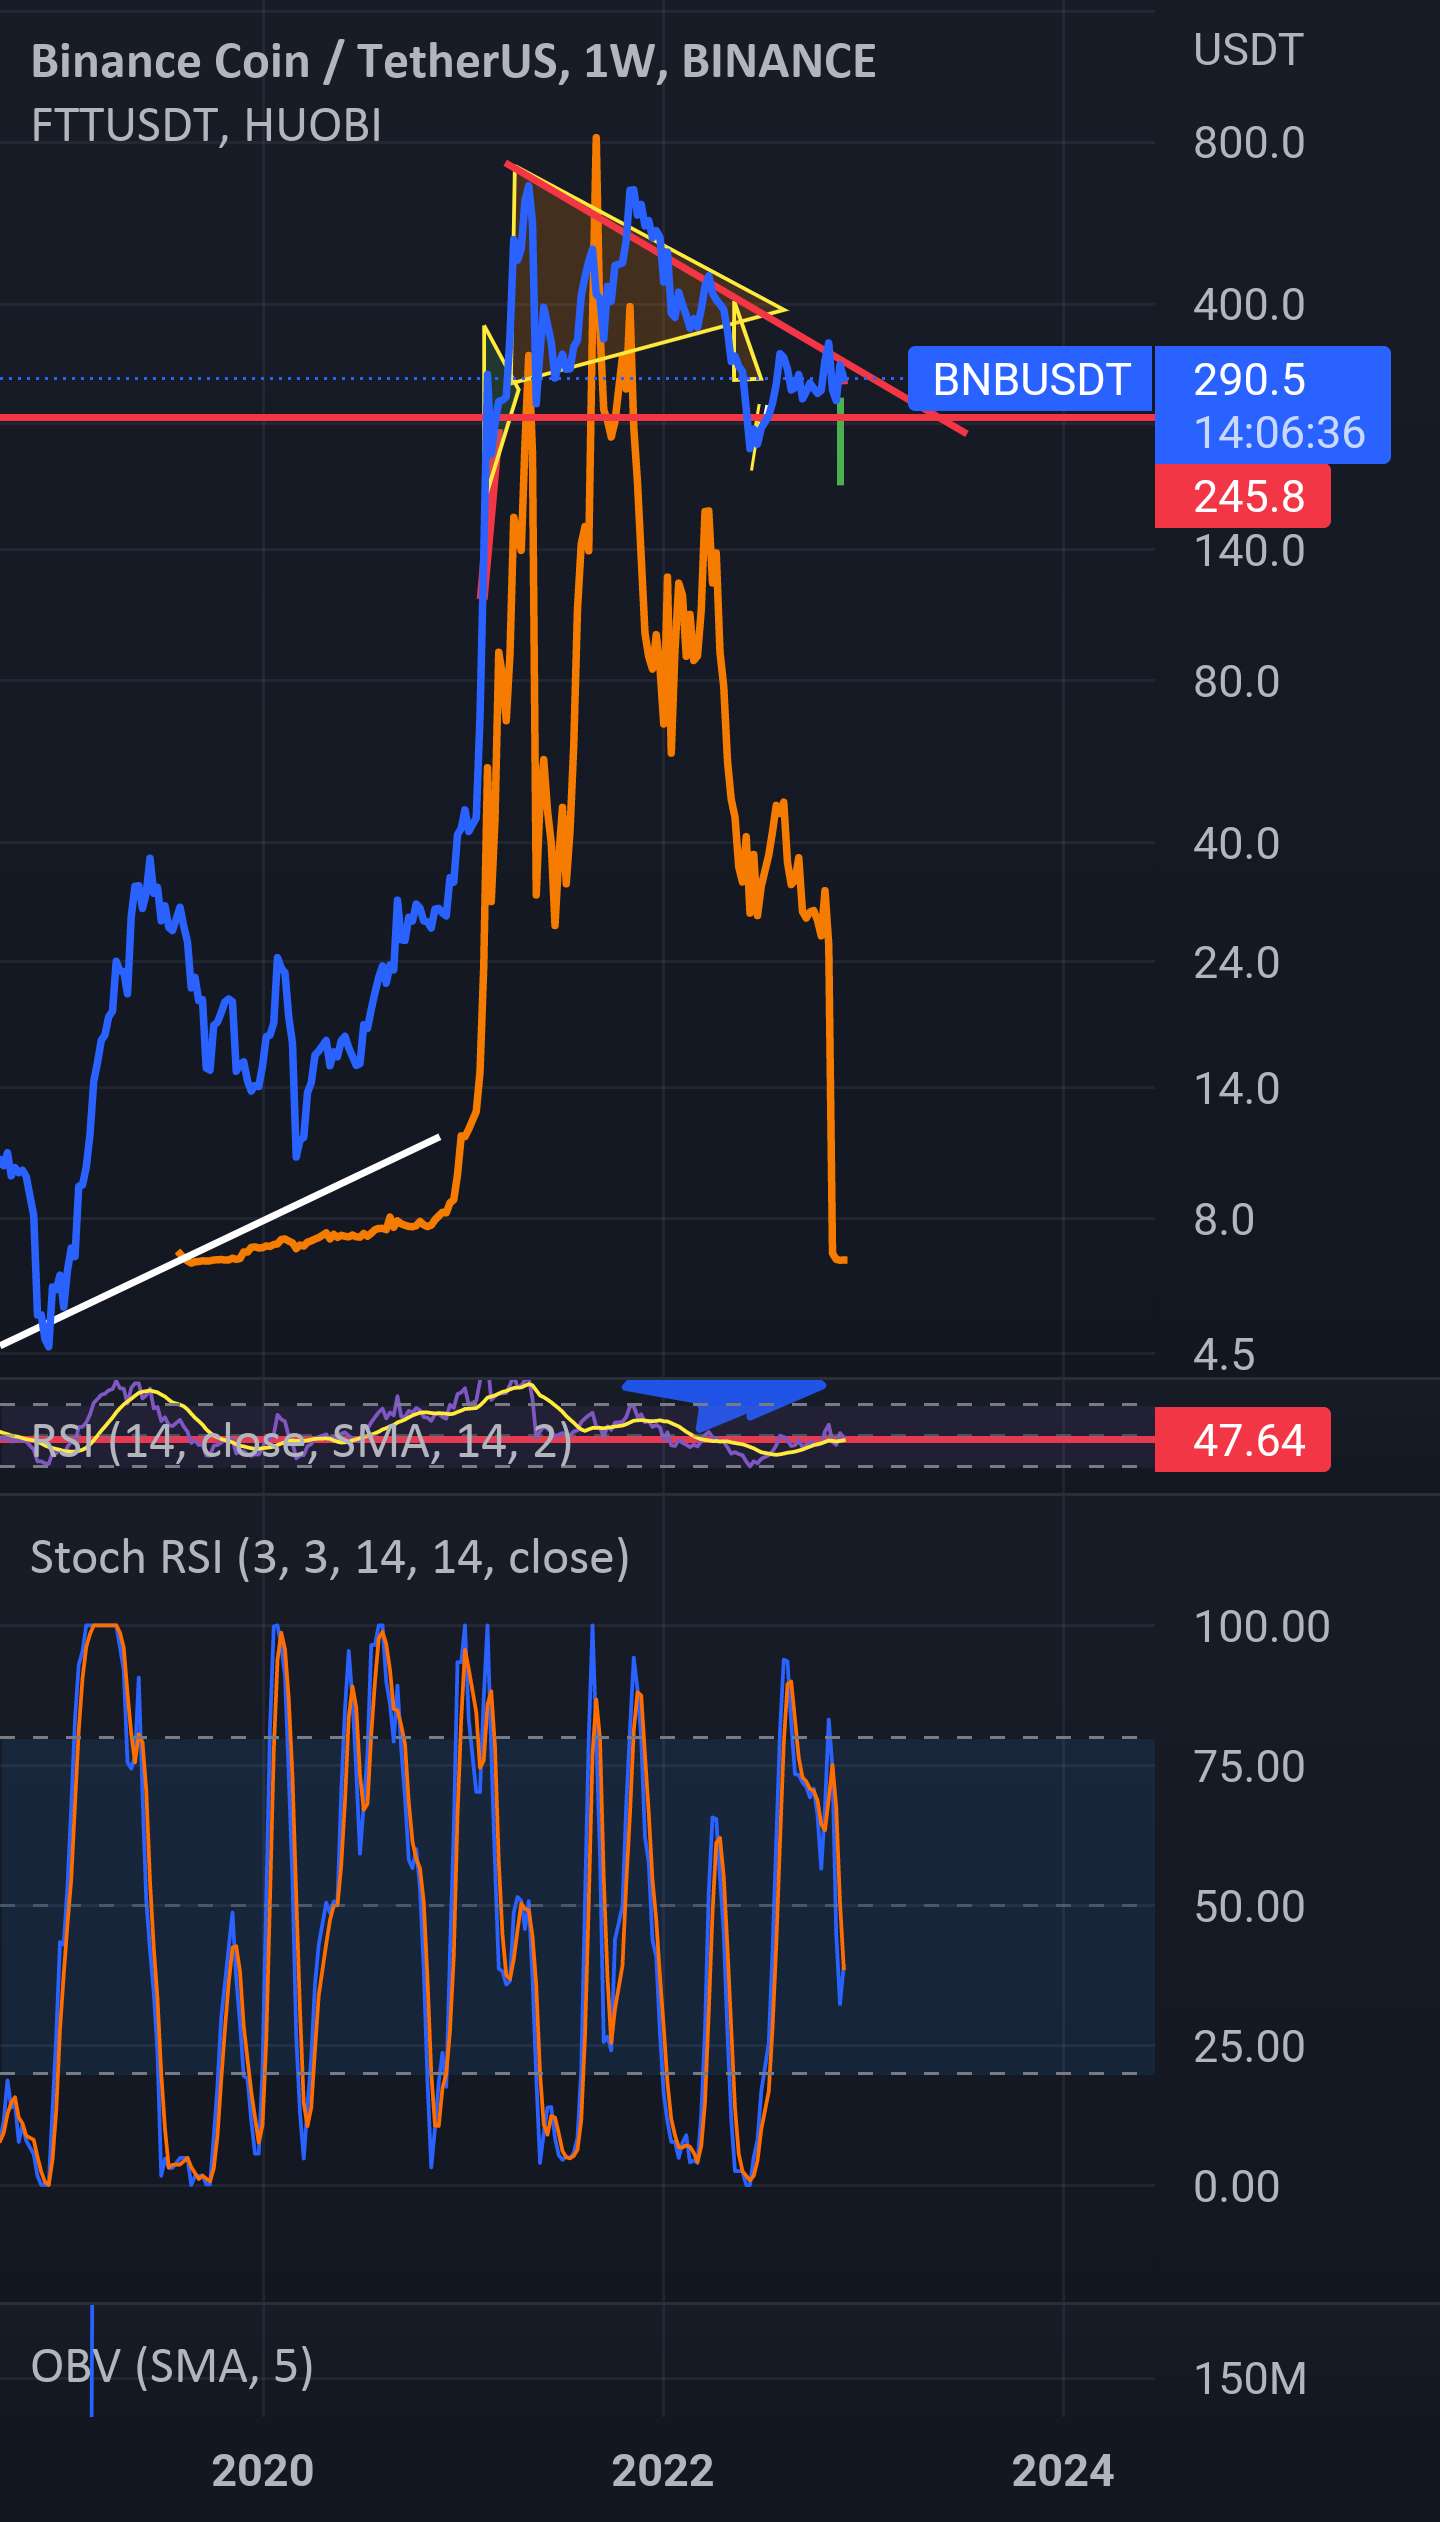Screen dimensions: 1440x2522
Task: Click the OBV (SMA, 5) indicator legend
Action: pyautogui.click(x=172, y=2367)
